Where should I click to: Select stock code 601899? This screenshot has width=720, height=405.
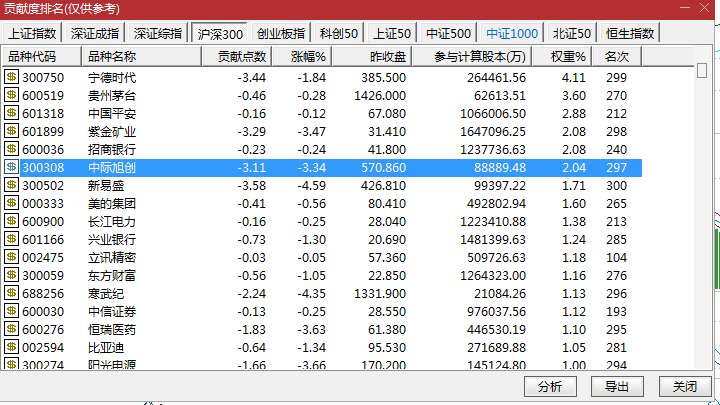point(43,132)
